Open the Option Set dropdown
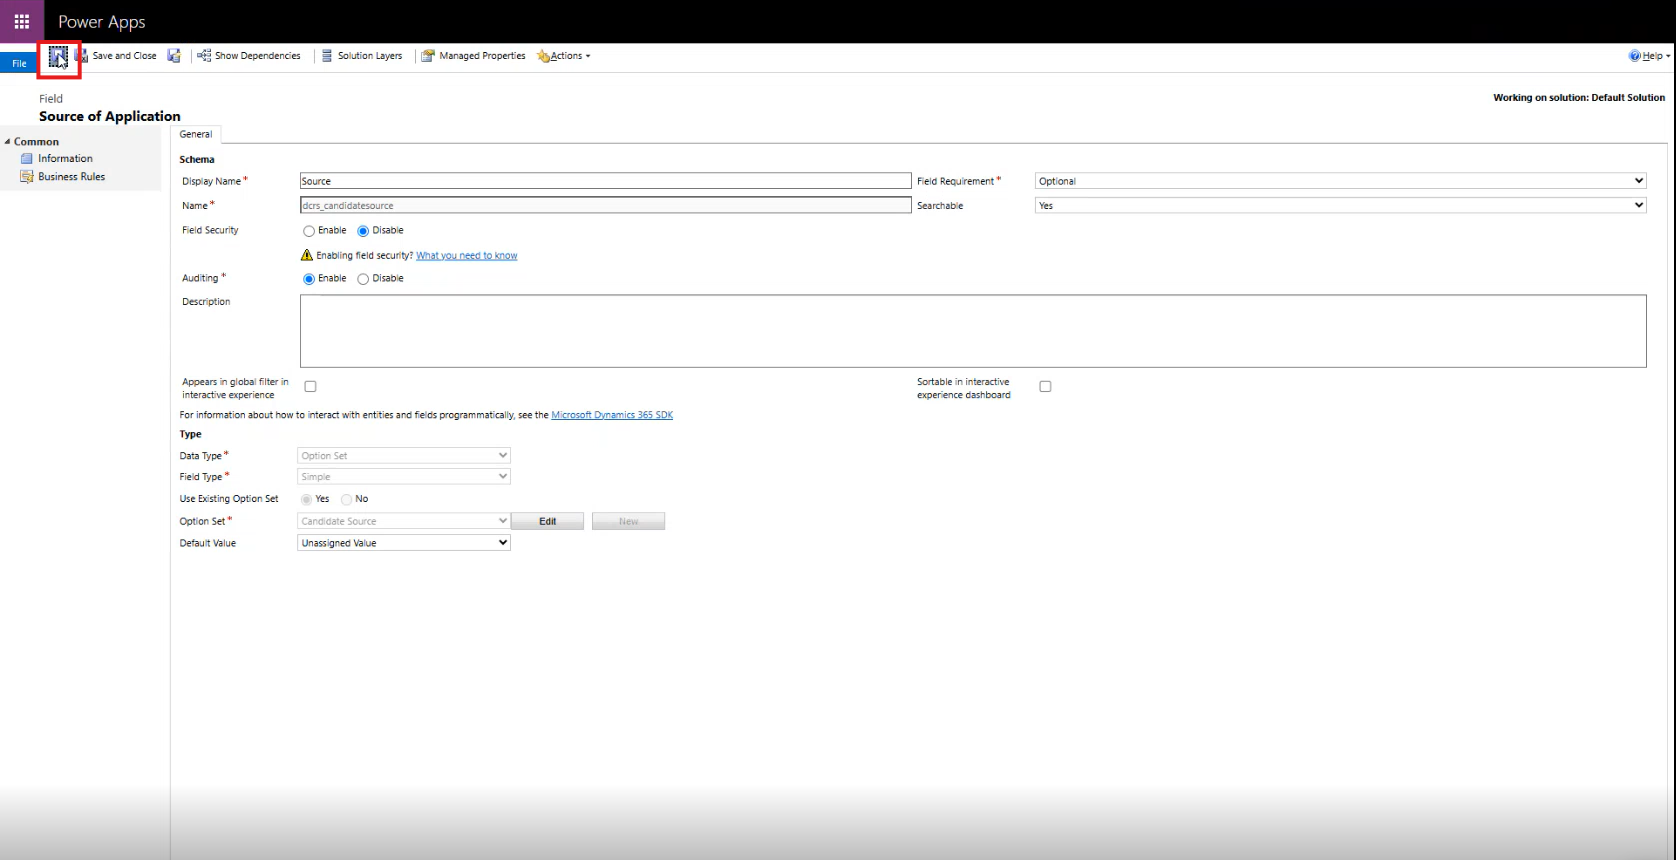The width and height of the screenshot is (1676, 860). coord(404,521)
